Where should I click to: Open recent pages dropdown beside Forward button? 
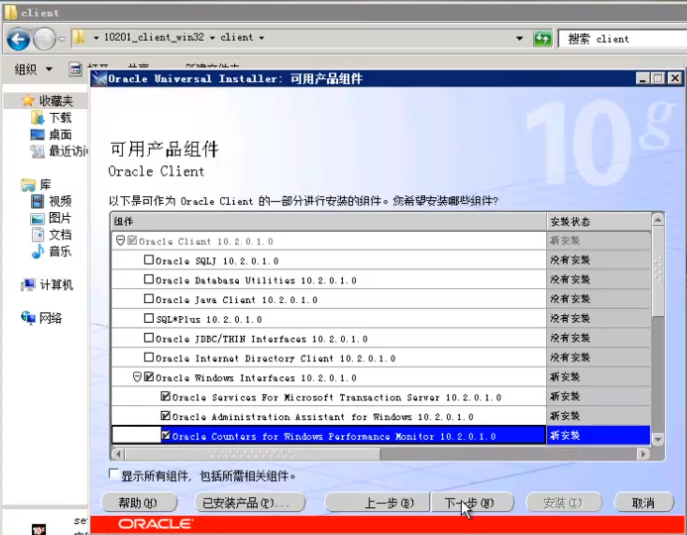(x=62, y=39)
